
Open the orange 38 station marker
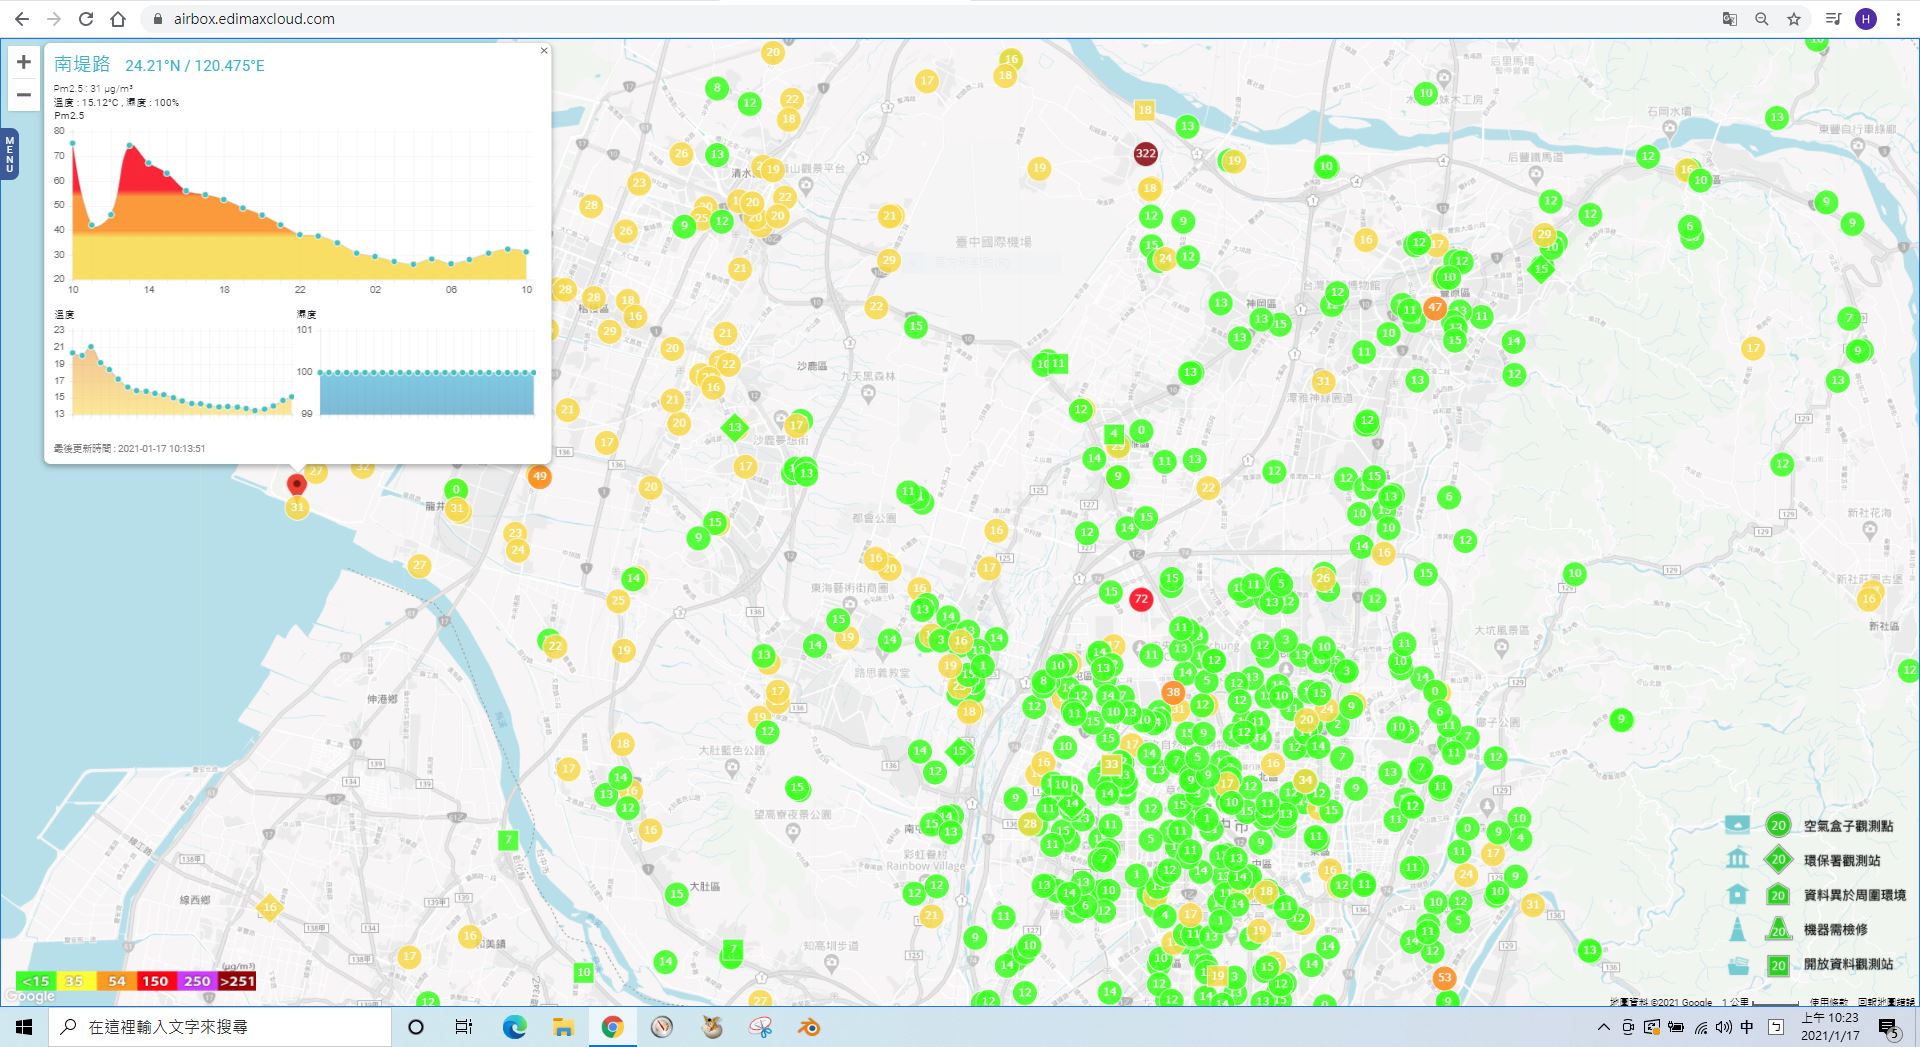coord(1173,691)
